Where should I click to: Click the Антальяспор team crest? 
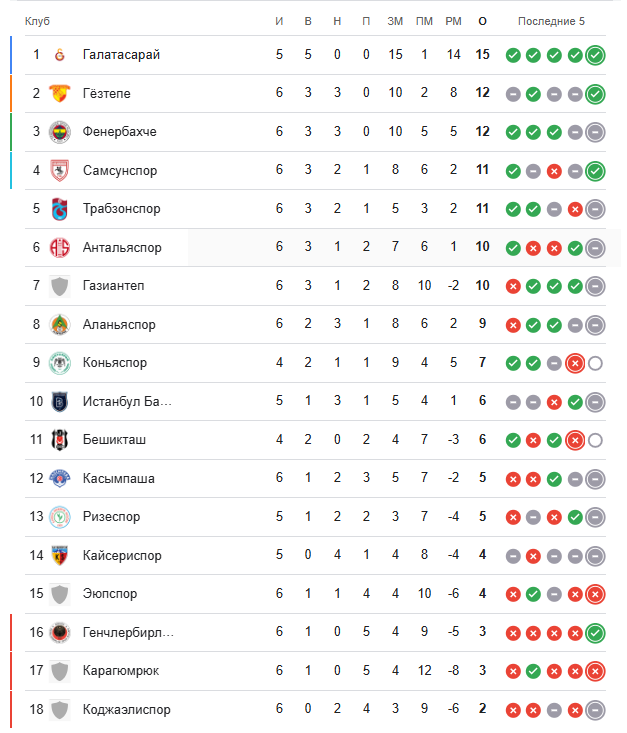click(x=59, y=248)
